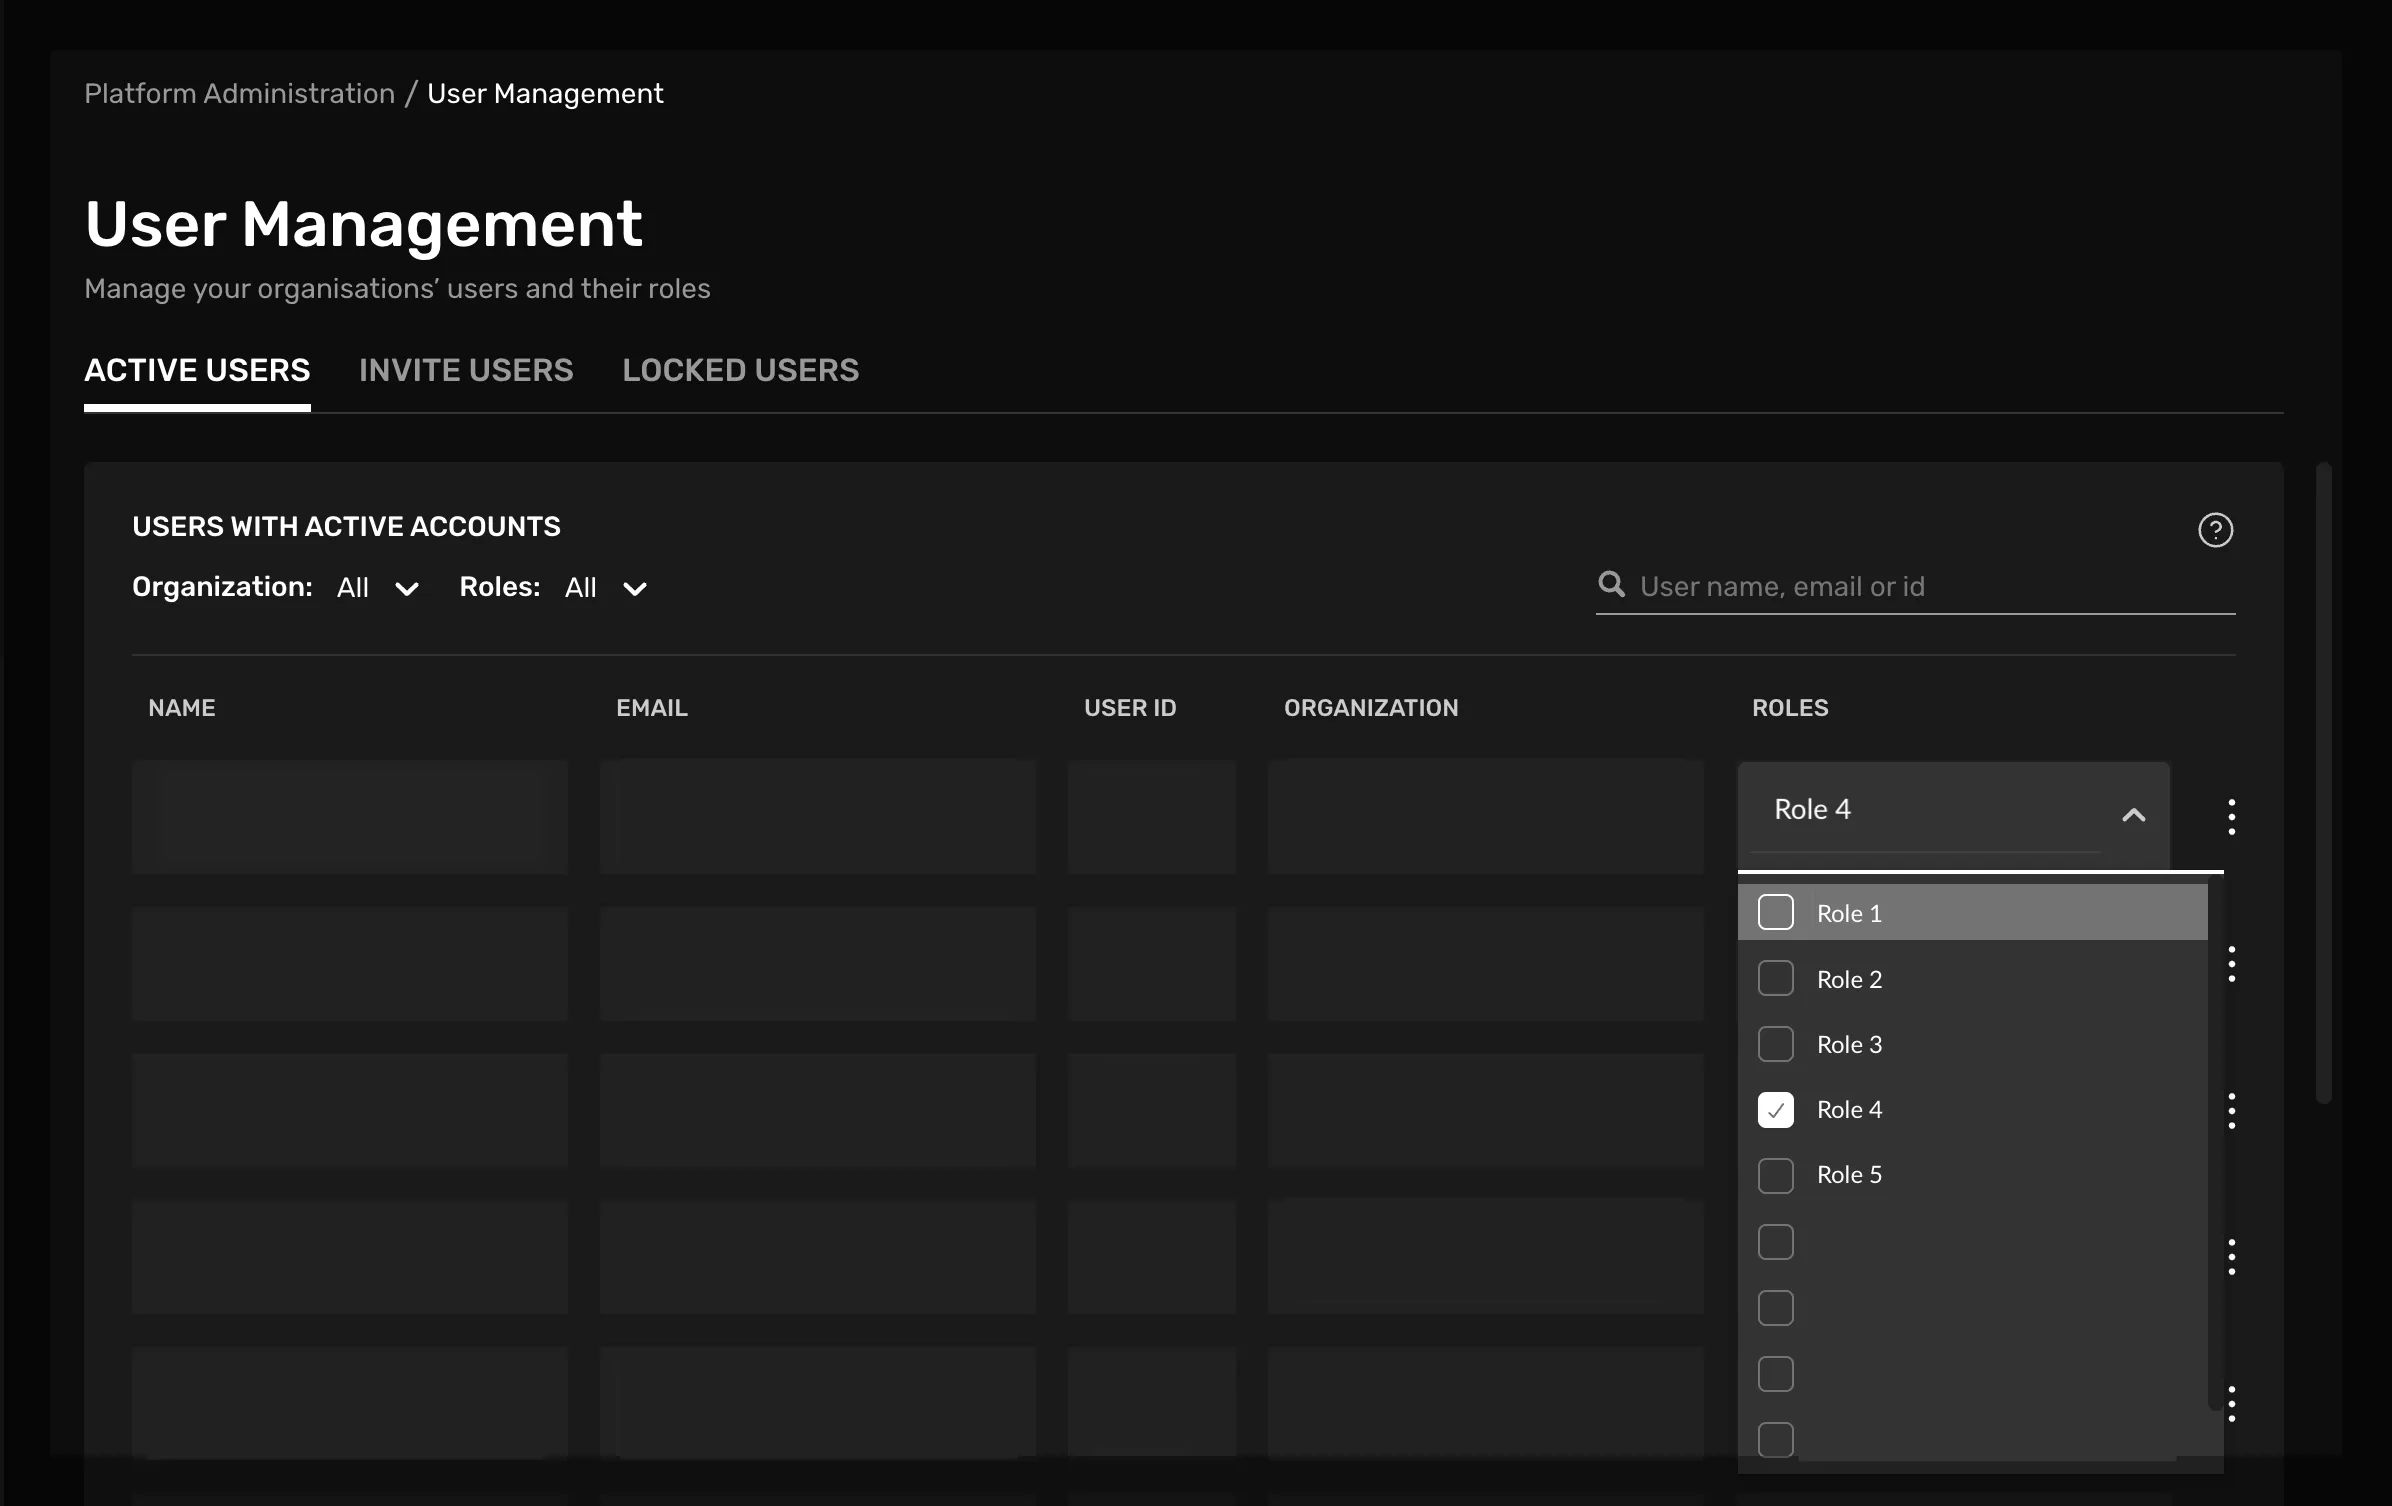Select the Role 2 option label
The height and width of the screenshot is (1506, 2392).
click(x=1849, y=979)
